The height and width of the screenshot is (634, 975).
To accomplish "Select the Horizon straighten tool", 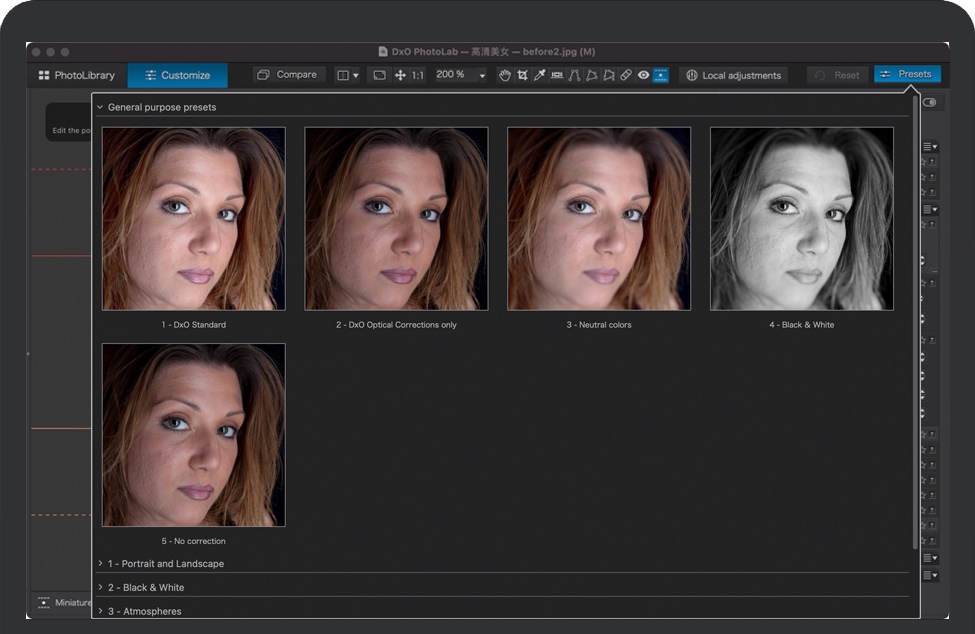I will point(558,75).
